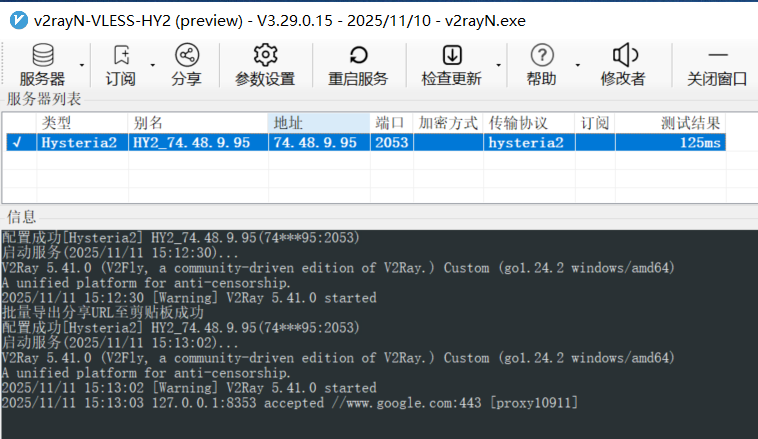The width and height of the screenshot is (758, 439).
Task: Click the 修改者 speaker icon
Action: click(624, 55)
